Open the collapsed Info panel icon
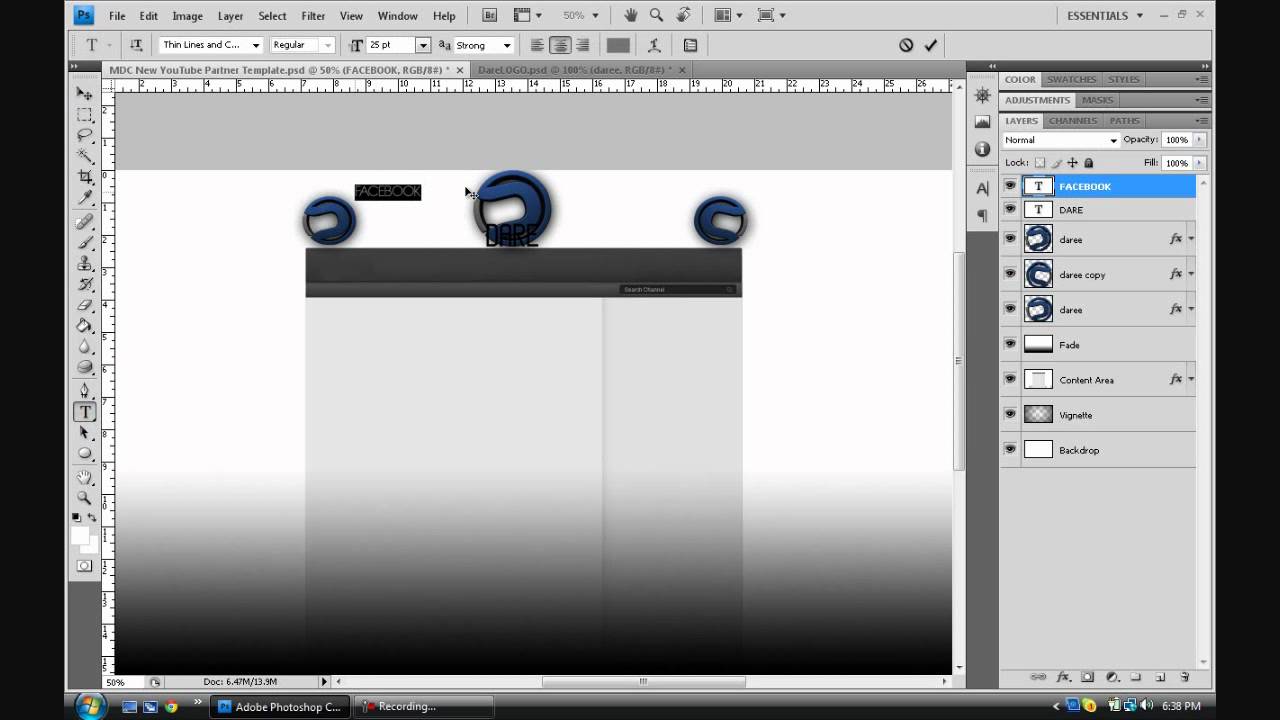This screenshot has width=1280, height=720. pyautogui.click(x=982, y=148)
